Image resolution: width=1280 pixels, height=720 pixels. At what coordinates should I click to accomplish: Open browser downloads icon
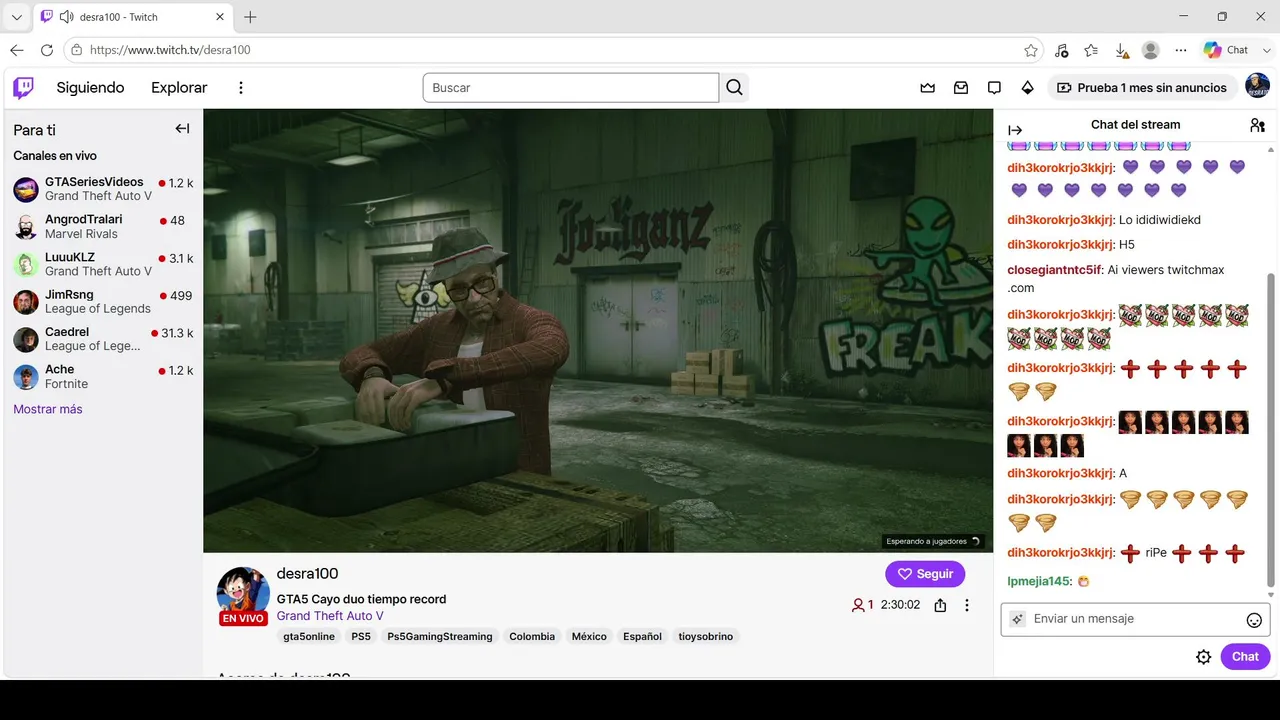(x=1121, y=50)
